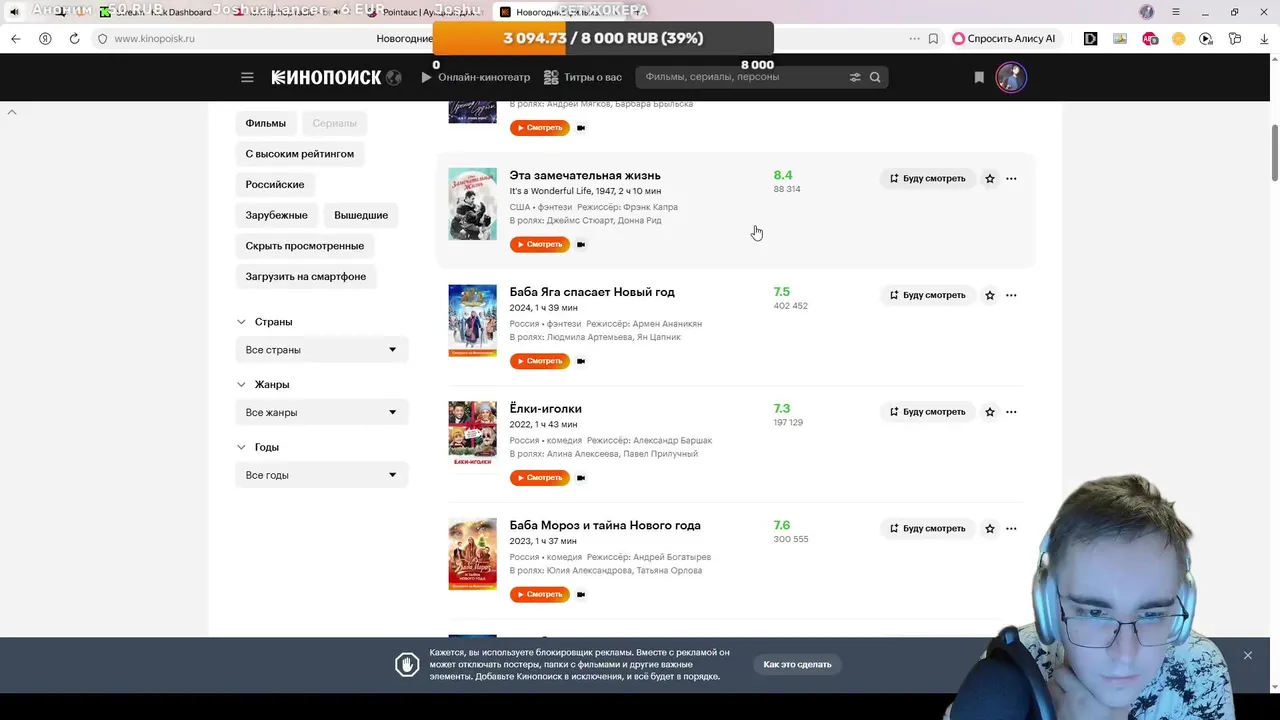This screenshot has height=720, width=1280.
Task: Click Смотреть for Эта замечательная жизнь
Action: (x=540, y=244)
